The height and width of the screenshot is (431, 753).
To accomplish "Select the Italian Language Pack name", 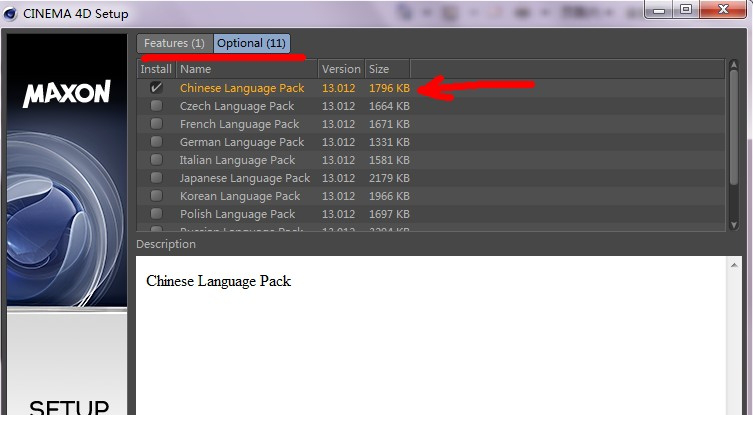I will point(237,160).
